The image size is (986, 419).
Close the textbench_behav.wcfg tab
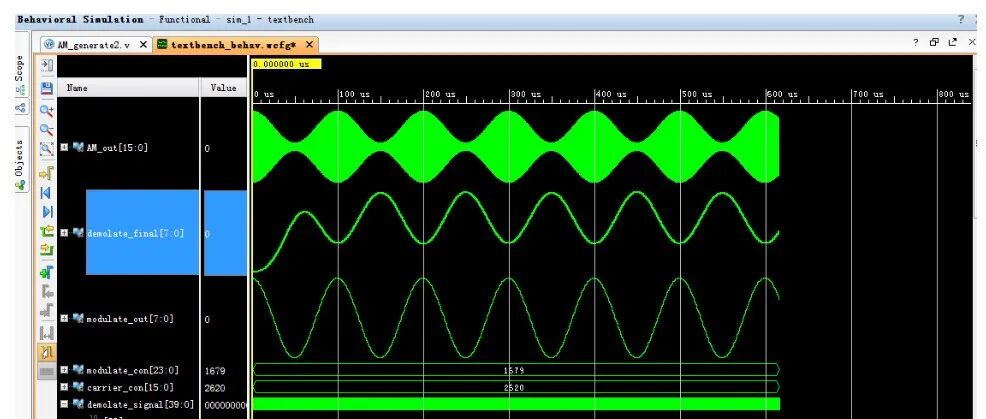pyautogui.click(x=309, y=45)
